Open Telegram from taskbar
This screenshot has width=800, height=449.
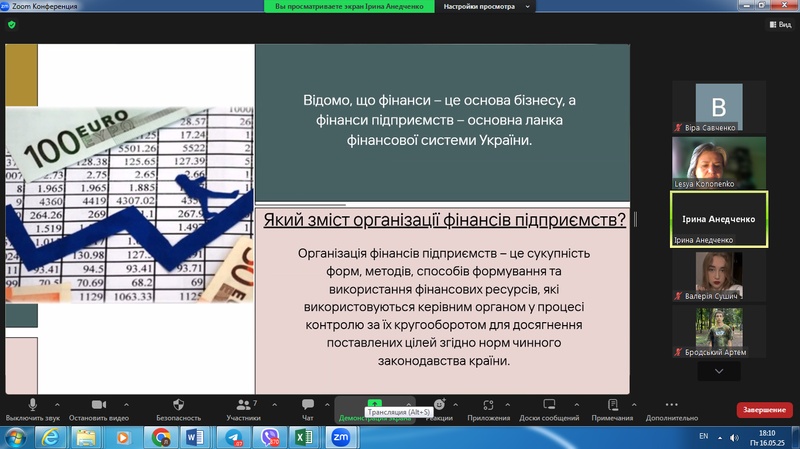pyautogui.click(x=234, y=438)
